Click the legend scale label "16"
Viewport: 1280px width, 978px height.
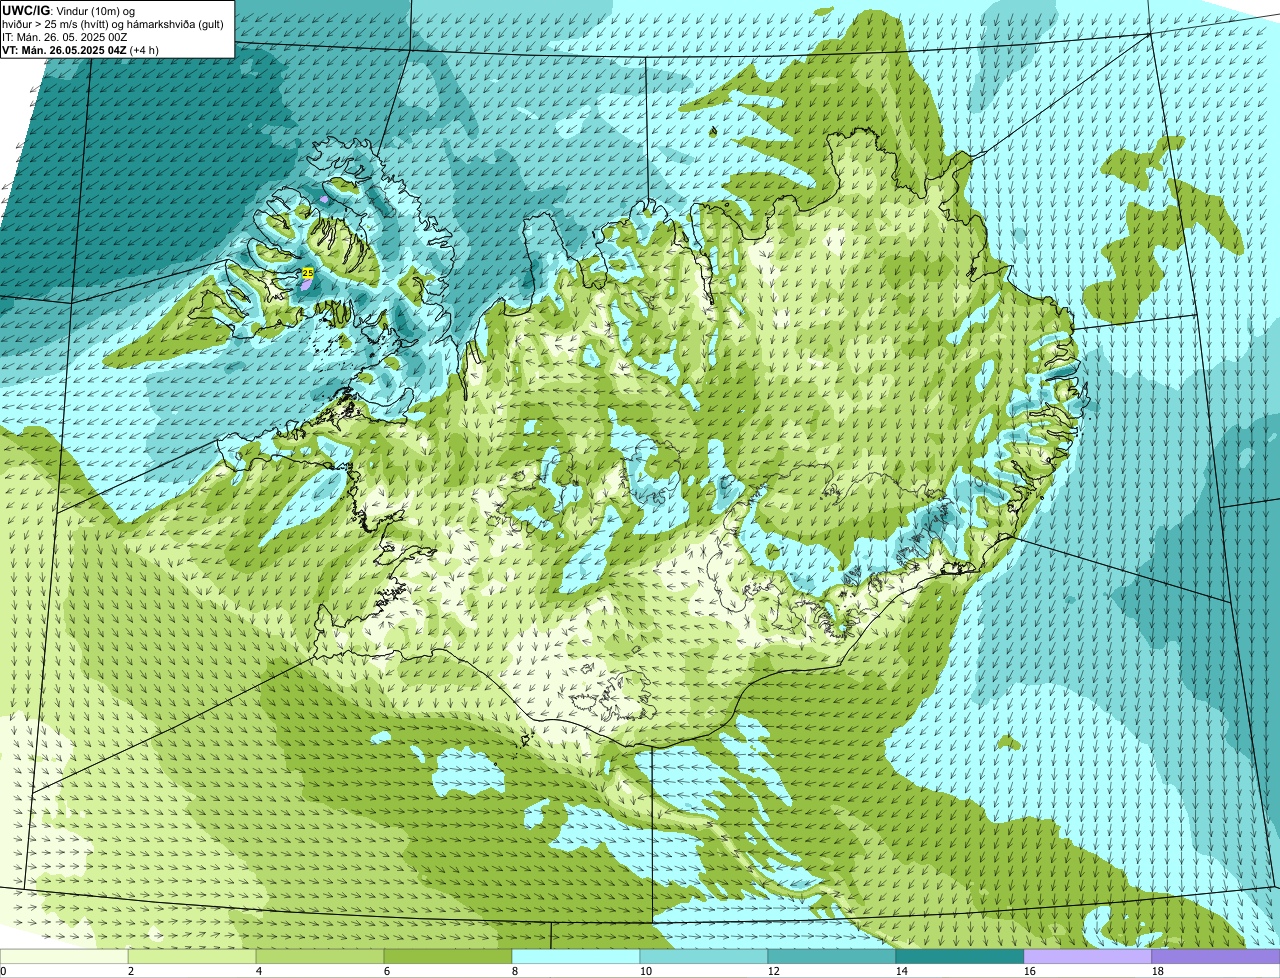point(1030,971)
